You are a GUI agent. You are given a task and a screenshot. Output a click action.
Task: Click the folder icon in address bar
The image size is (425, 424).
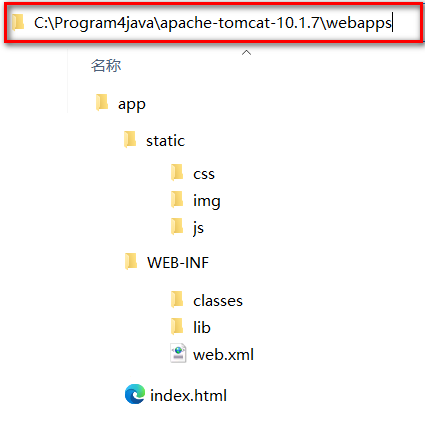click(19, 22)
